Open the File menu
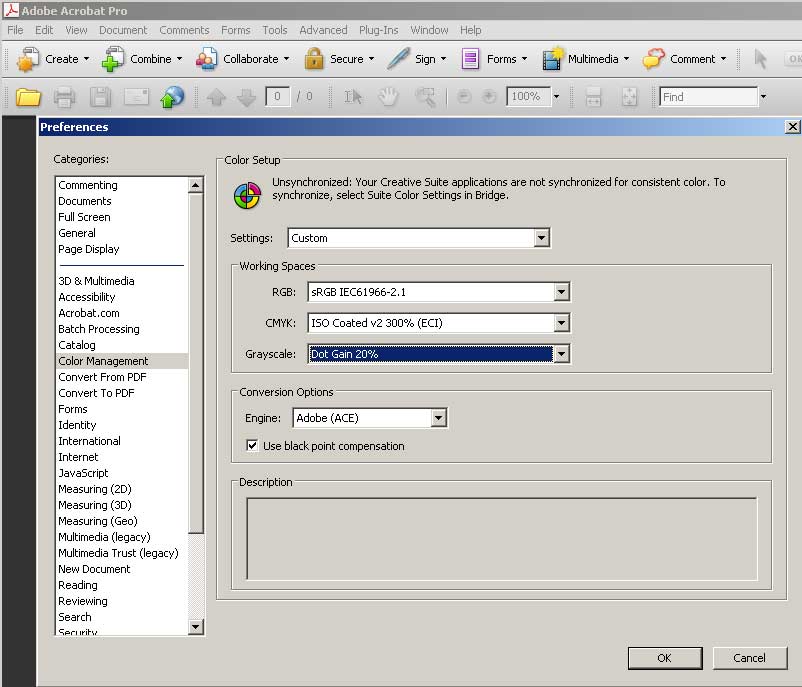 [15, 30]
